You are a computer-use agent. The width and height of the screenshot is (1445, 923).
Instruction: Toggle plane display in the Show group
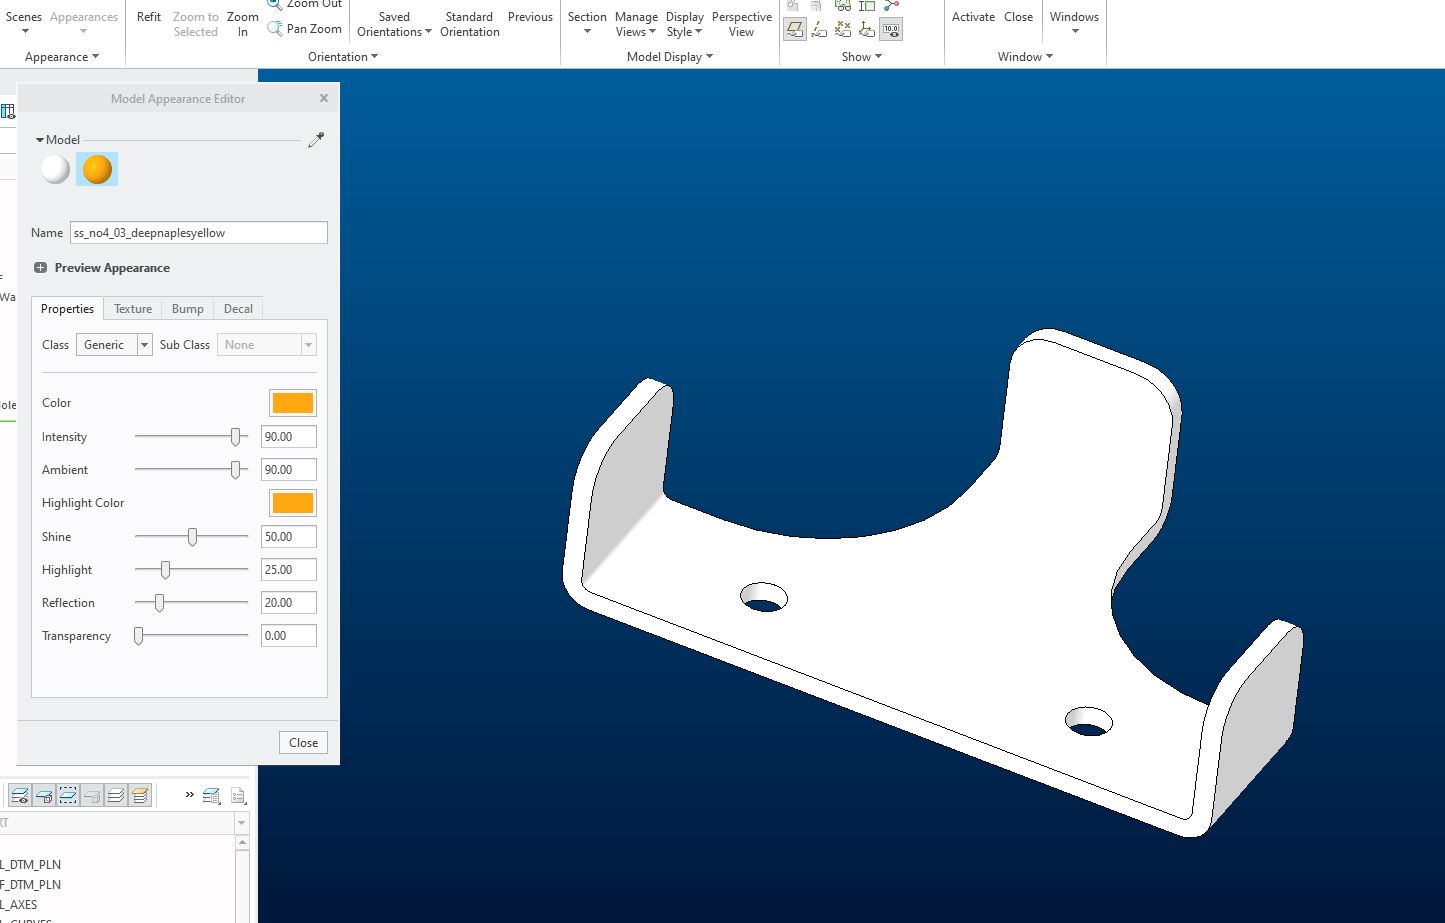coord(795,28)
